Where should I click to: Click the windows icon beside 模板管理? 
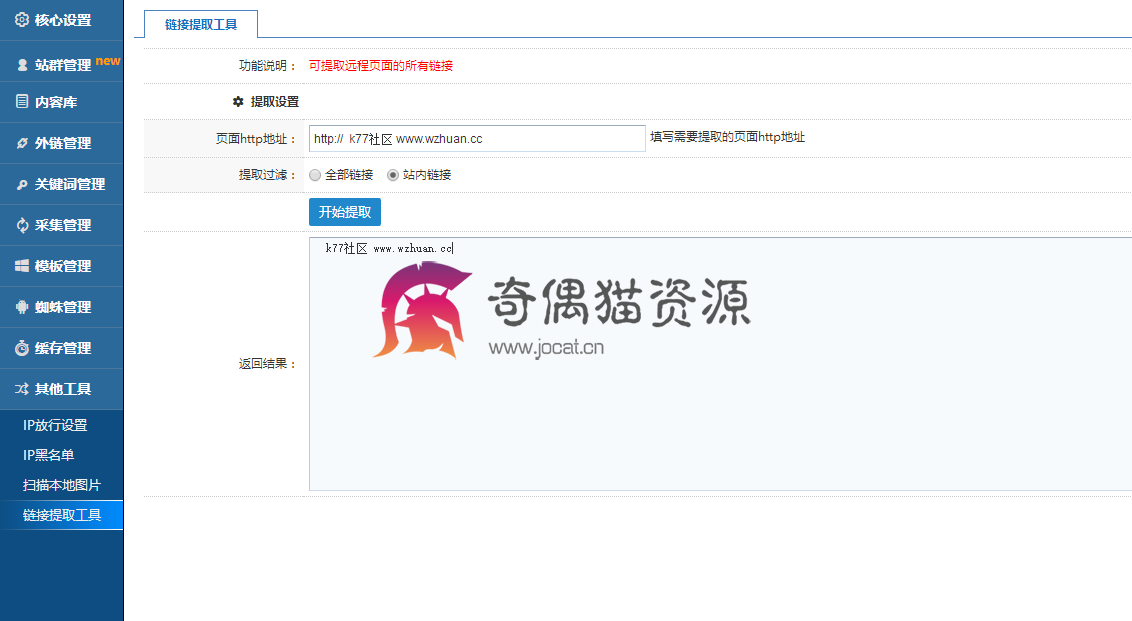coord(22,266)
